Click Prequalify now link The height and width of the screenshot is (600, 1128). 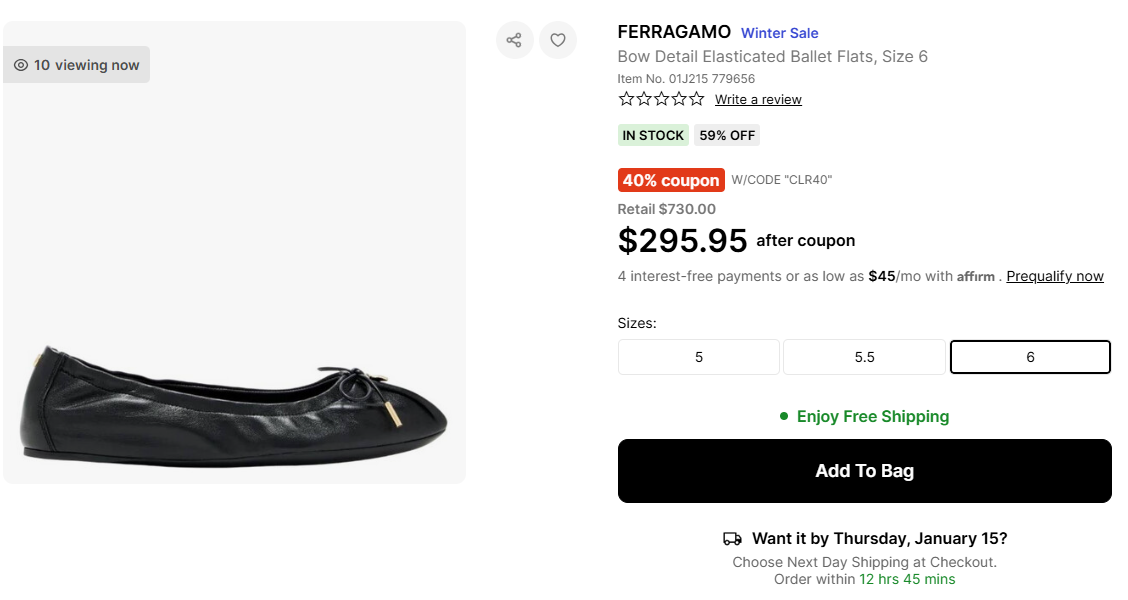(x=1055, y=276)
